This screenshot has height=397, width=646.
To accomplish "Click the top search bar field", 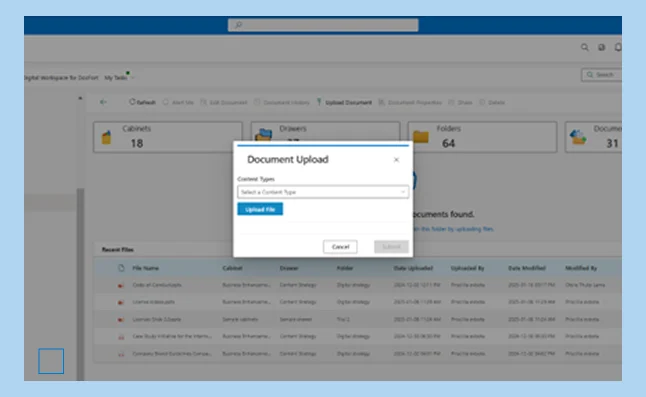I will [x=323, y=25].
